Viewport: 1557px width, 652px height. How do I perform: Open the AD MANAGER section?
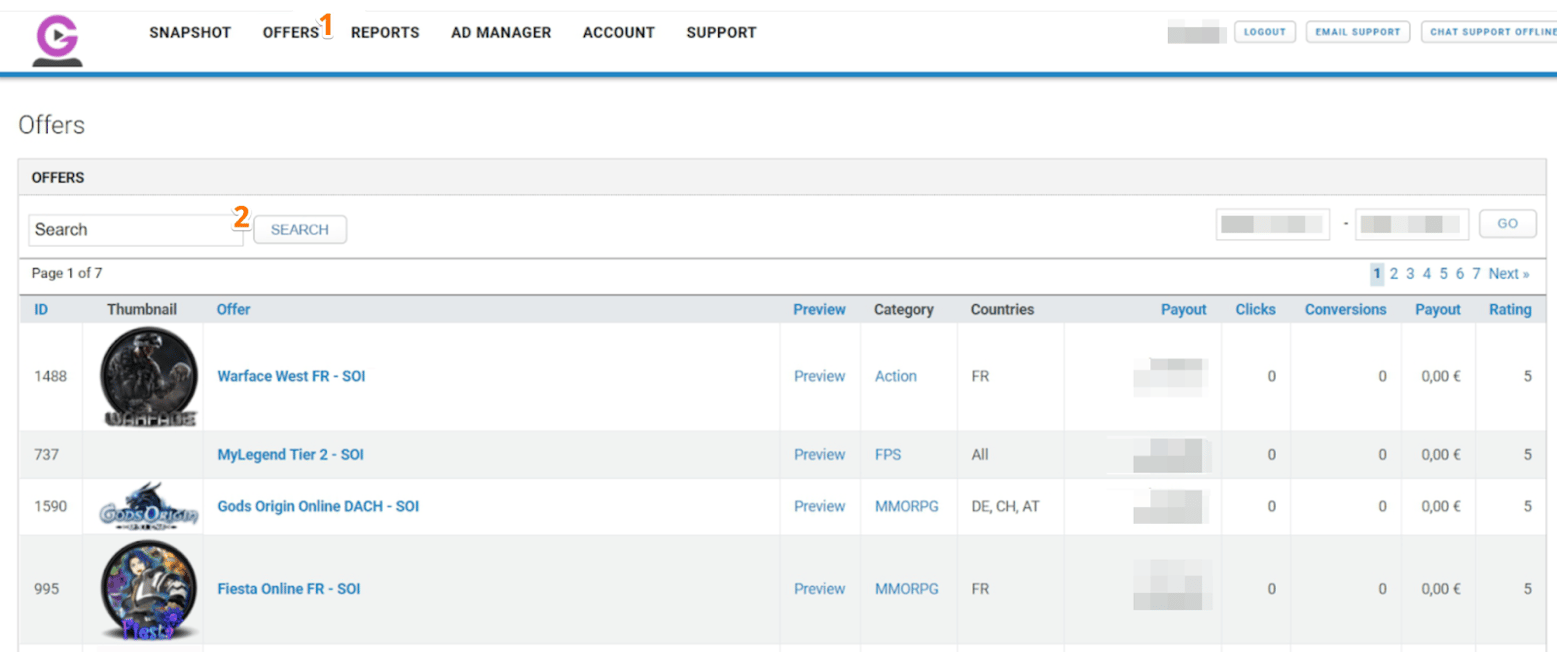[501, 32]
